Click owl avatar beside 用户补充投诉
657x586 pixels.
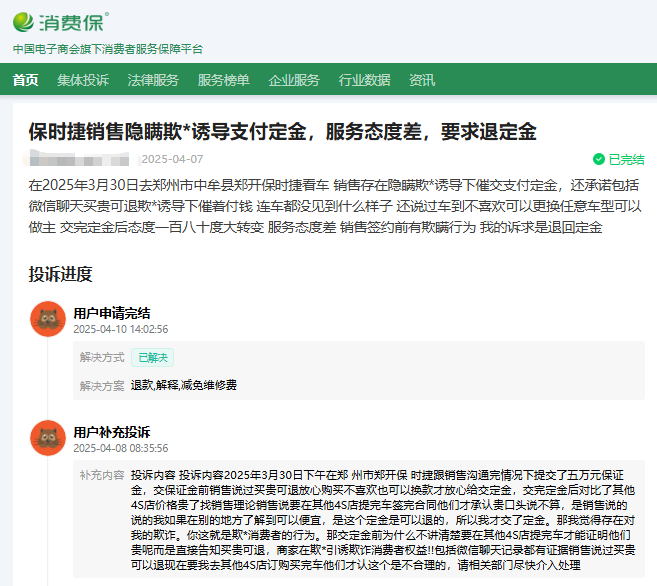47,439
